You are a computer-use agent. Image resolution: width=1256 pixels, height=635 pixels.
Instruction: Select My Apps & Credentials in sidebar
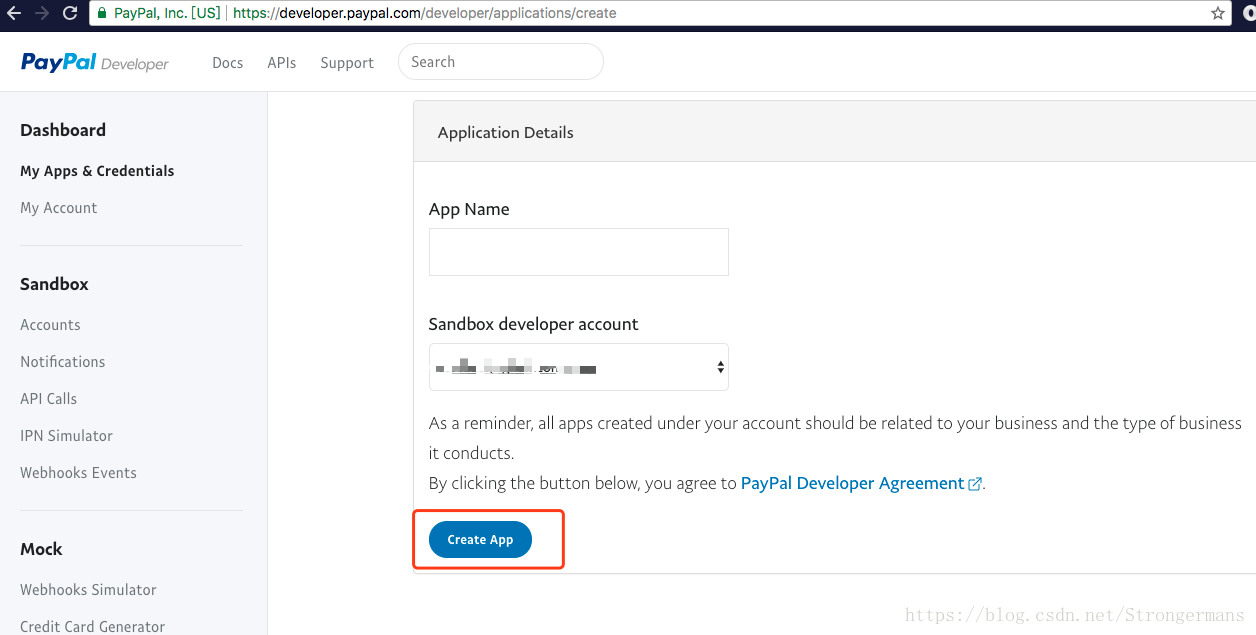point(97,171)
